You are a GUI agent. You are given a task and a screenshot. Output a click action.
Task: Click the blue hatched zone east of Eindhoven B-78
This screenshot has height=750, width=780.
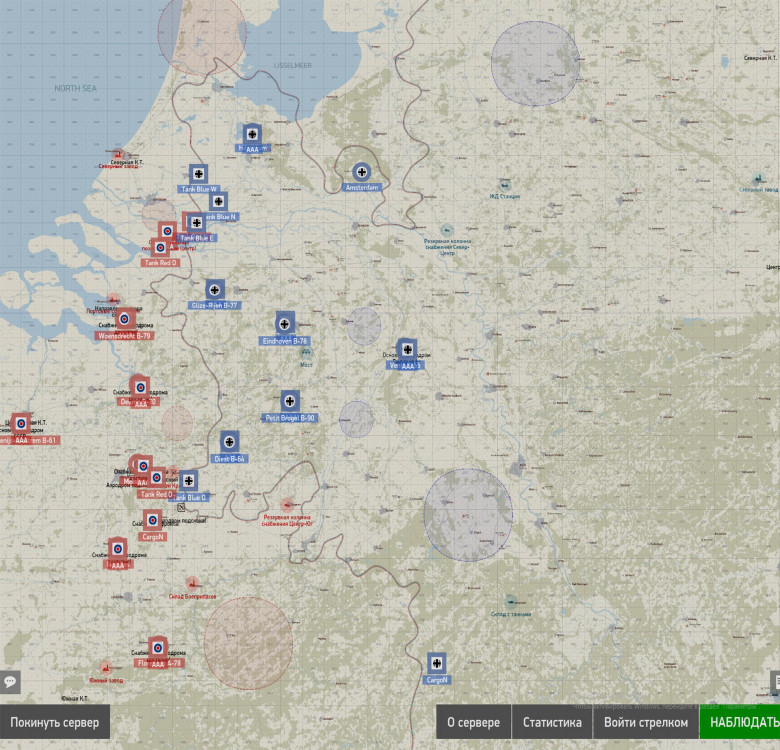click(x=364, y=326)
